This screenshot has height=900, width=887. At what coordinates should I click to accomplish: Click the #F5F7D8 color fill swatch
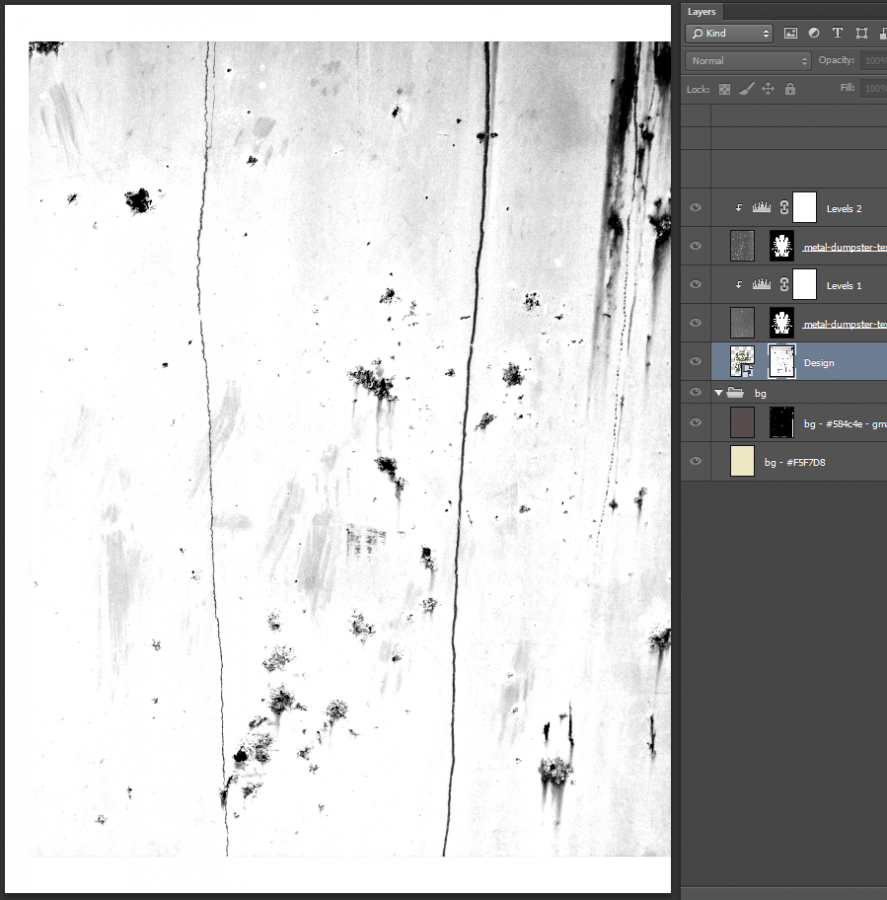point(741,462)
